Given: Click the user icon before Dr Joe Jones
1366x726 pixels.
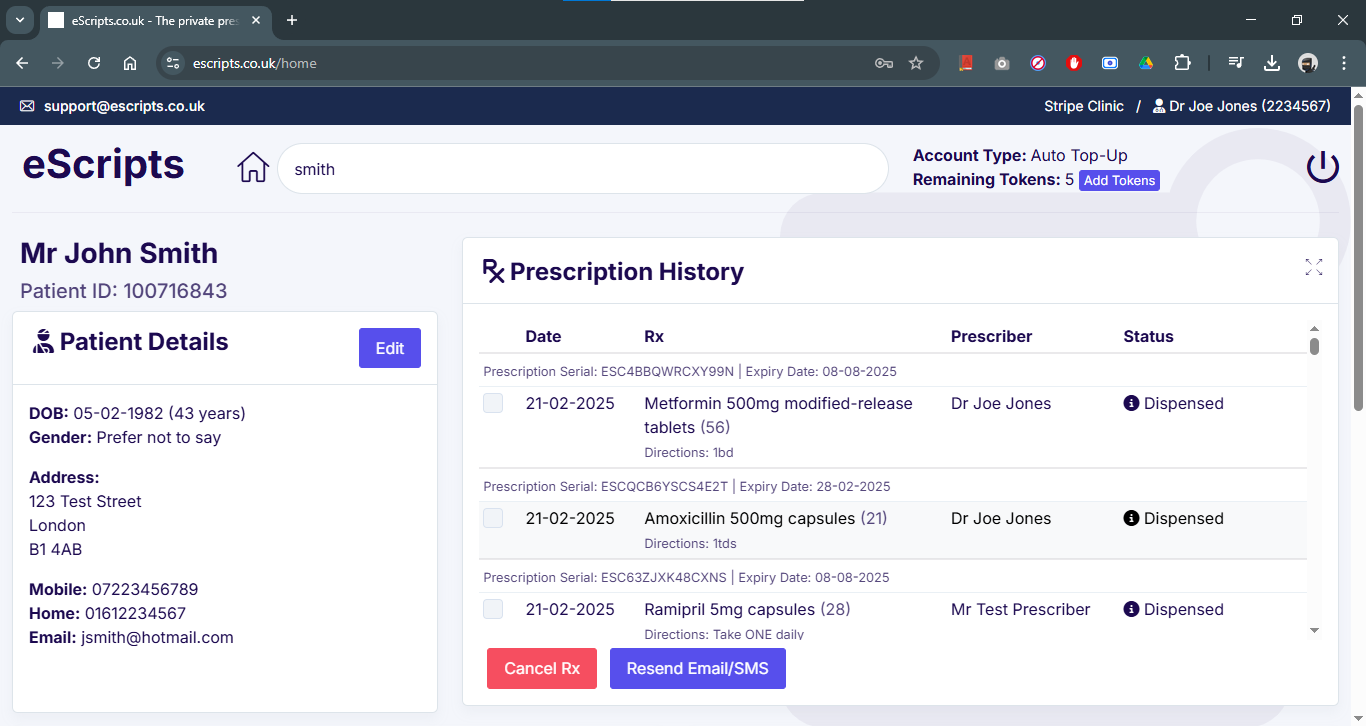Looking at the screenshot, I should 1159,106.
